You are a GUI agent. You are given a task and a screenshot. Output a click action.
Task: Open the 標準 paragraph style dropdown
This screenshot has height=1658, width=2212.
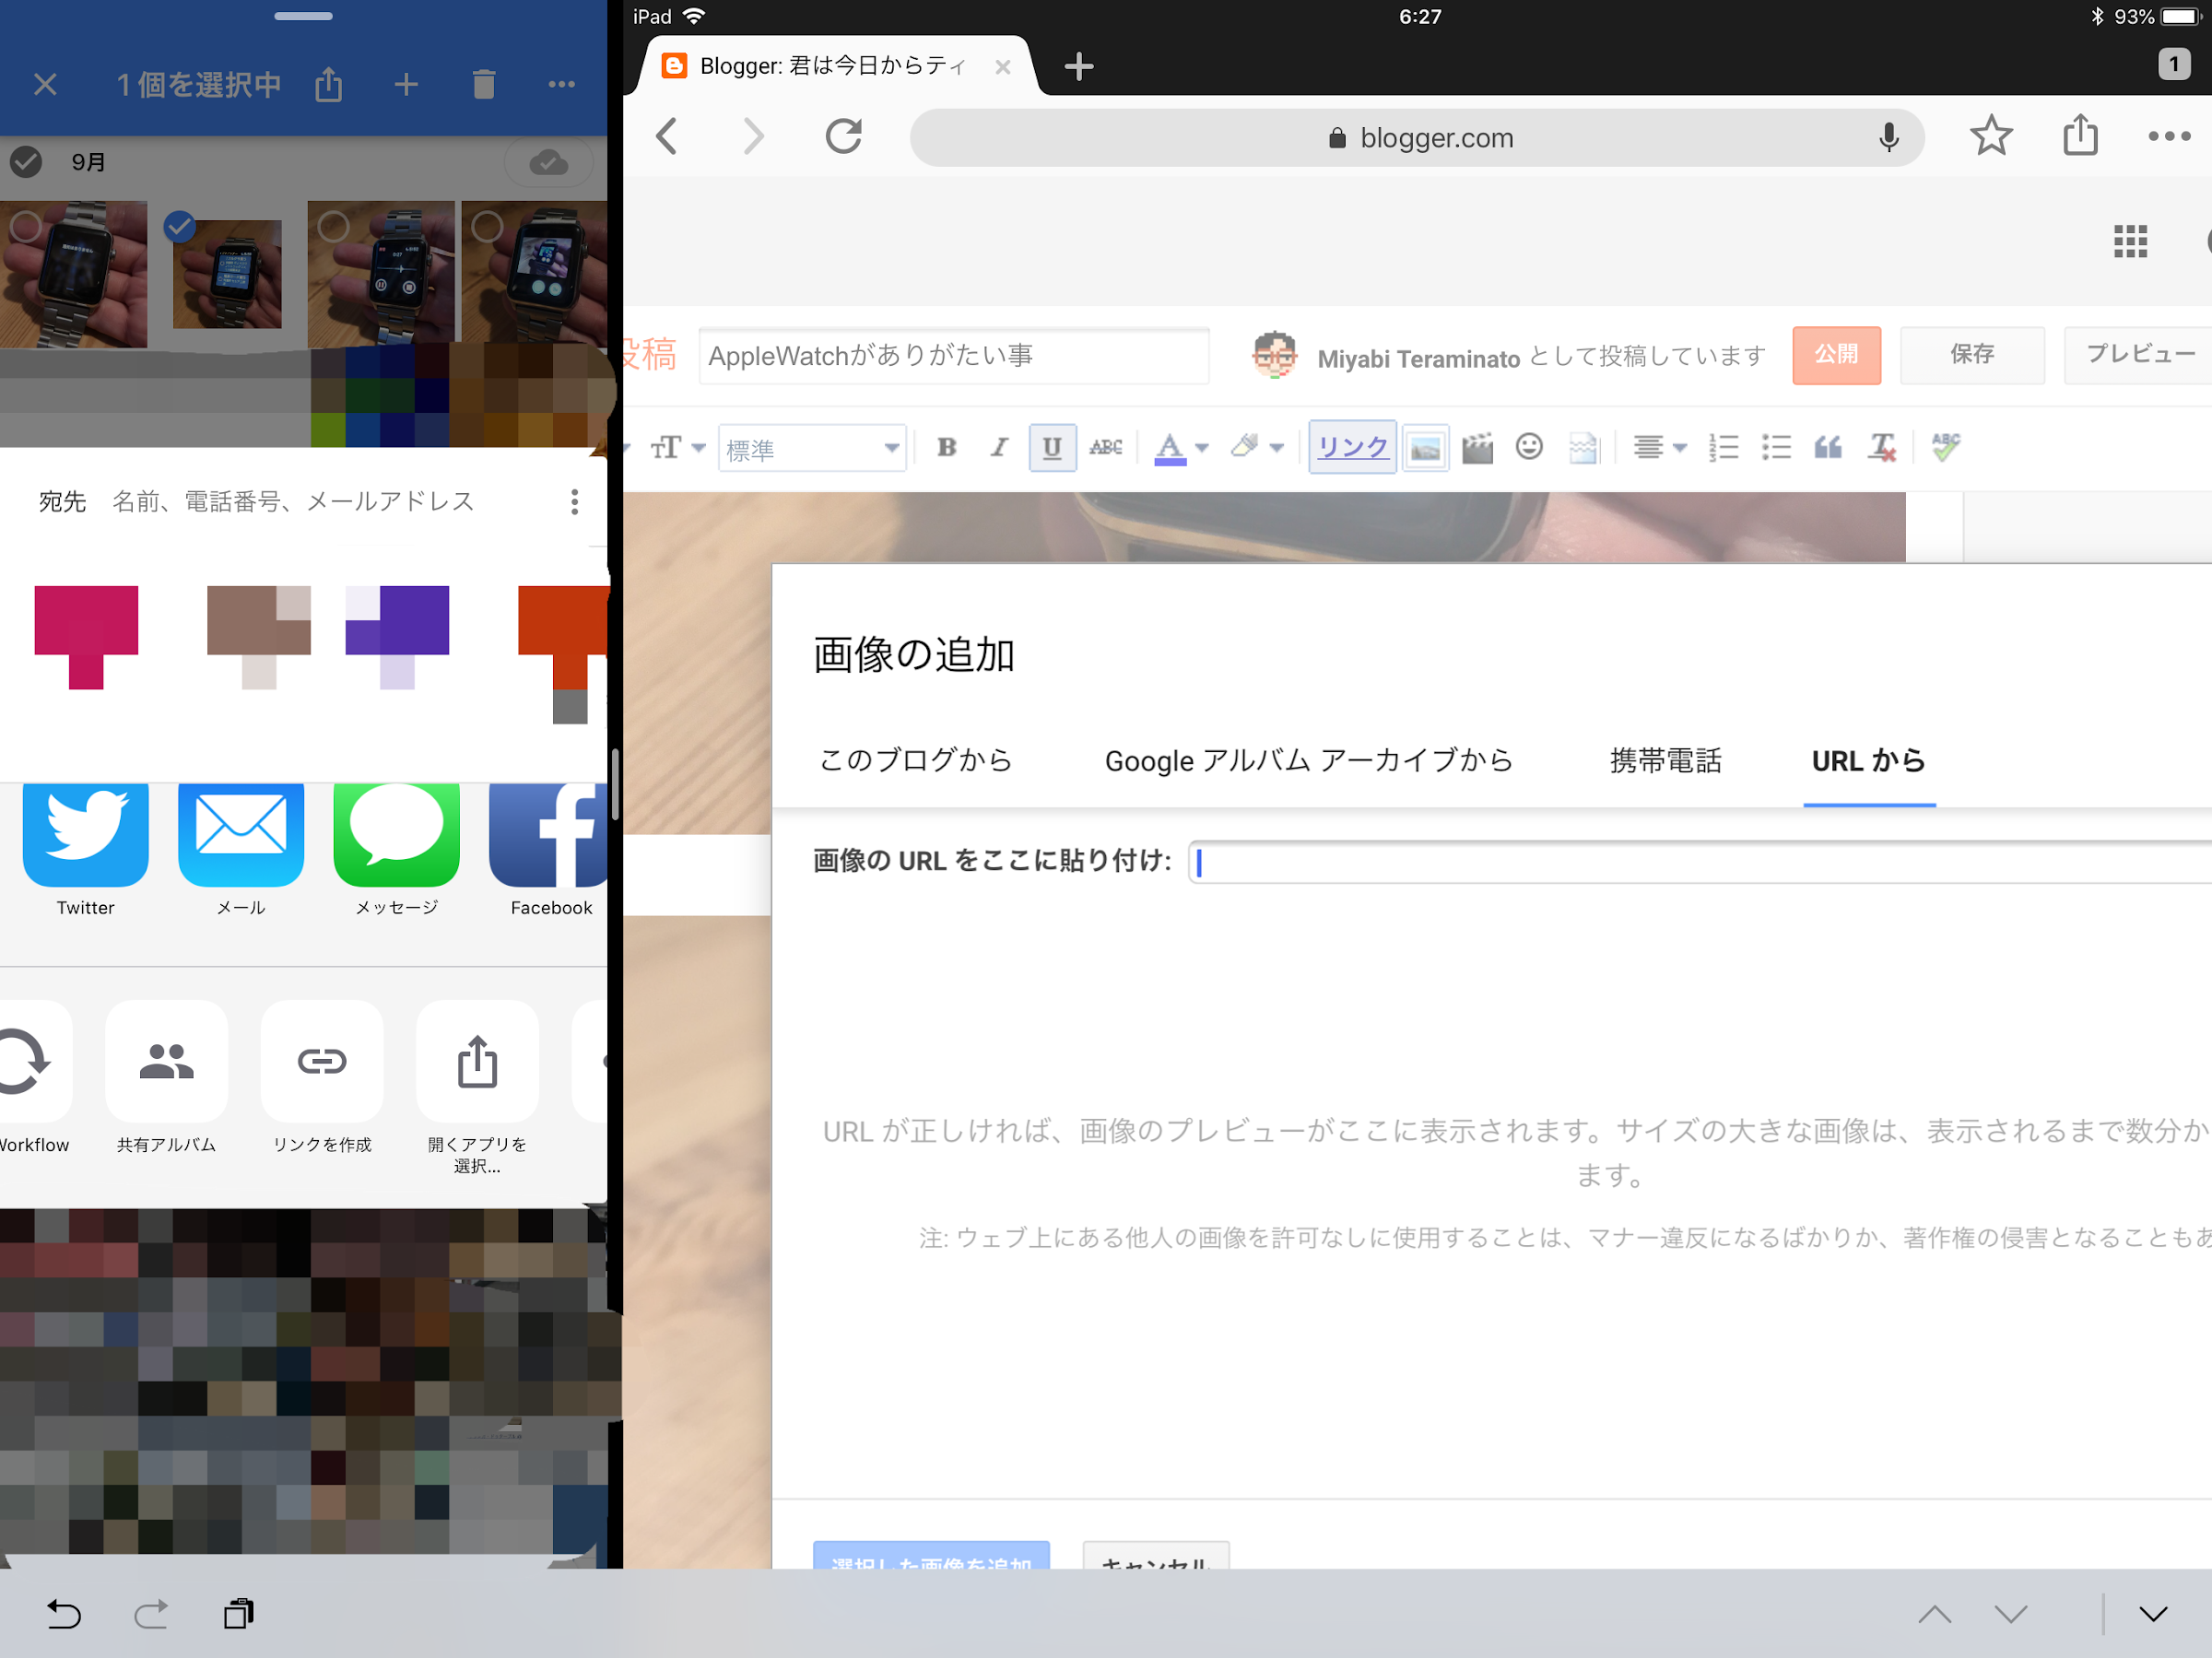[x=812, y=448]
